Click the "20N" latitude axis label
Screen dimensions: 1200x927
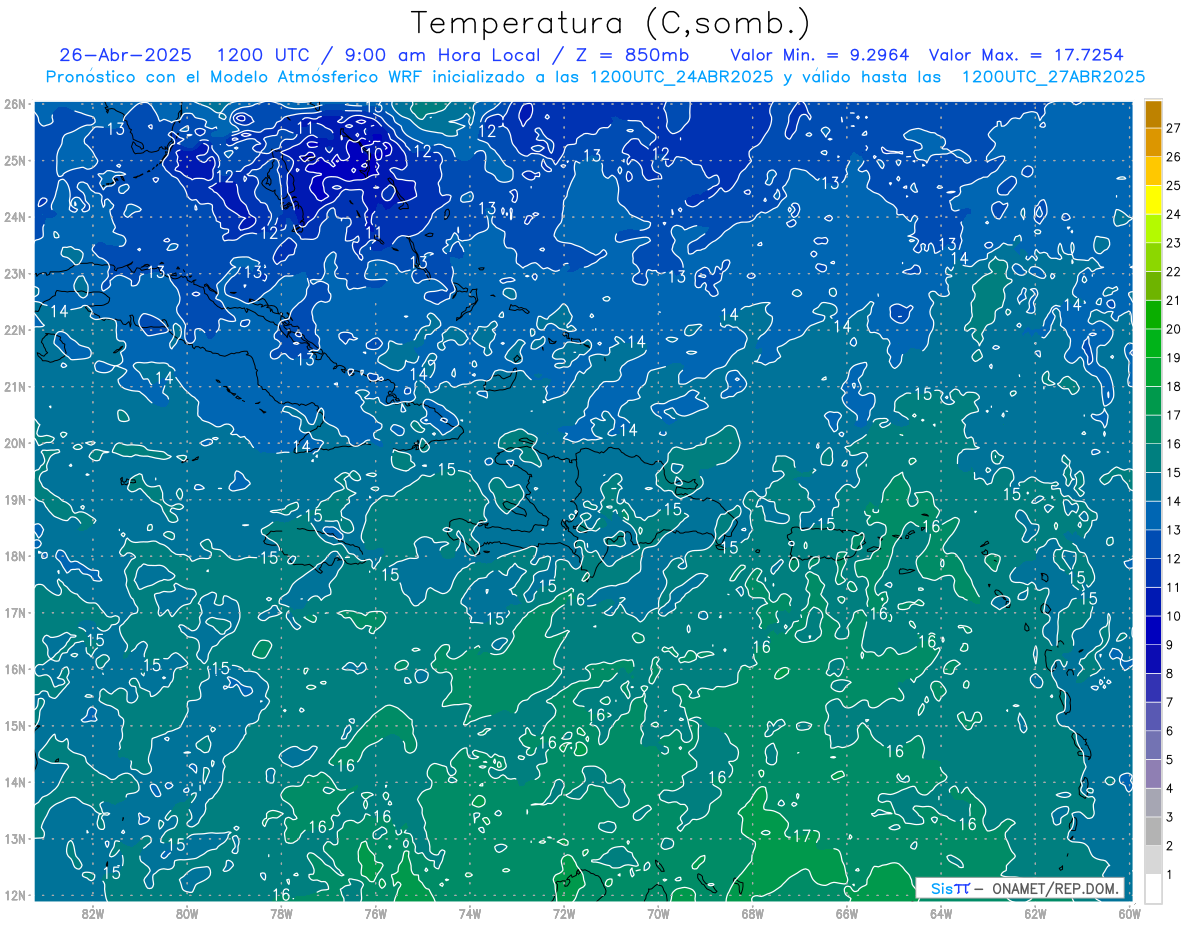click(x=14, y=443)
